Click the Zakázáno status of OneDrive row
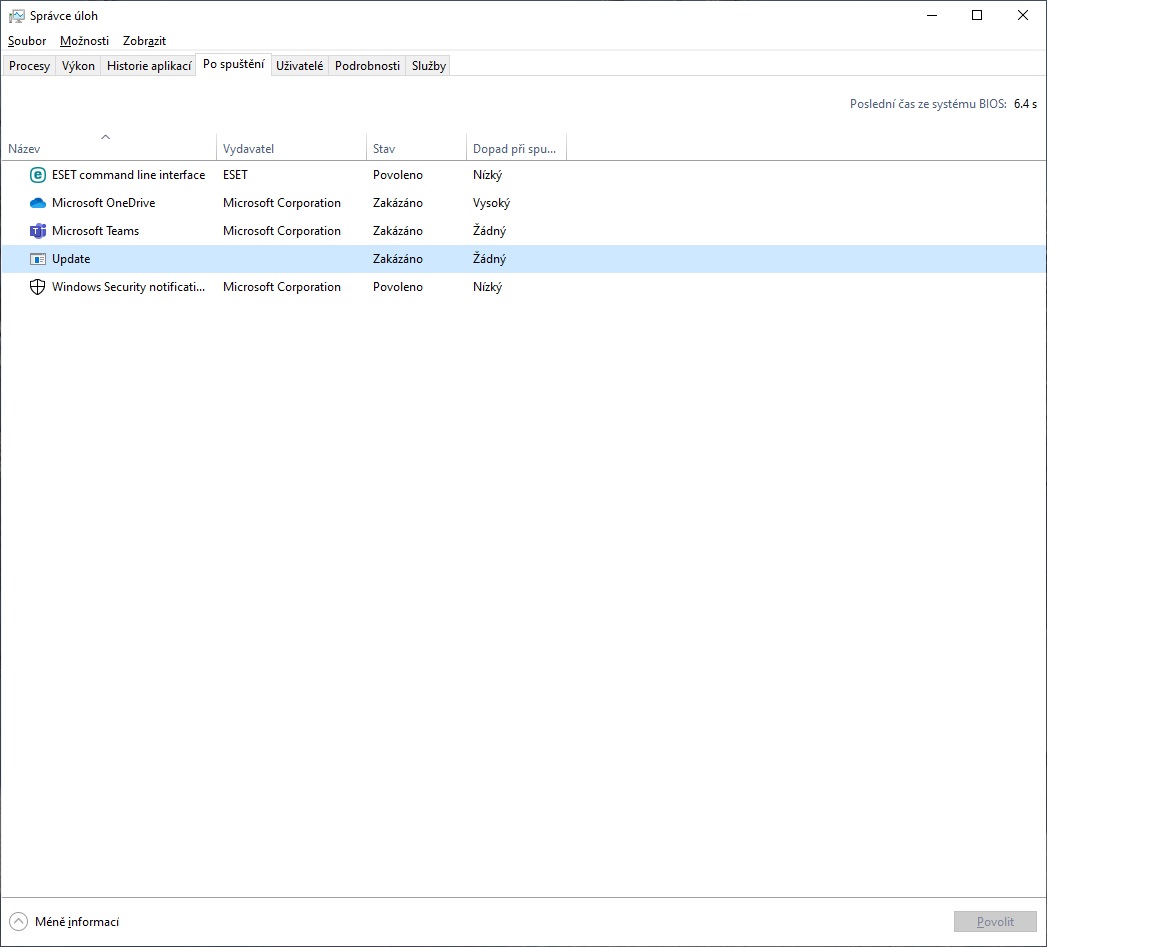The height and width of the screenshot is (947, 1152). tap(397, 203)
